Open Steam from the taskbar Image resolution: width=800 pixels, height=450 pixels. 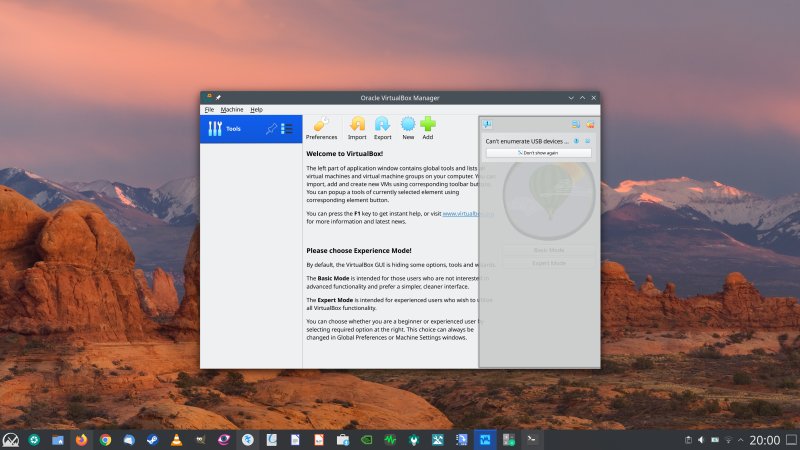(x=153, y=440)
